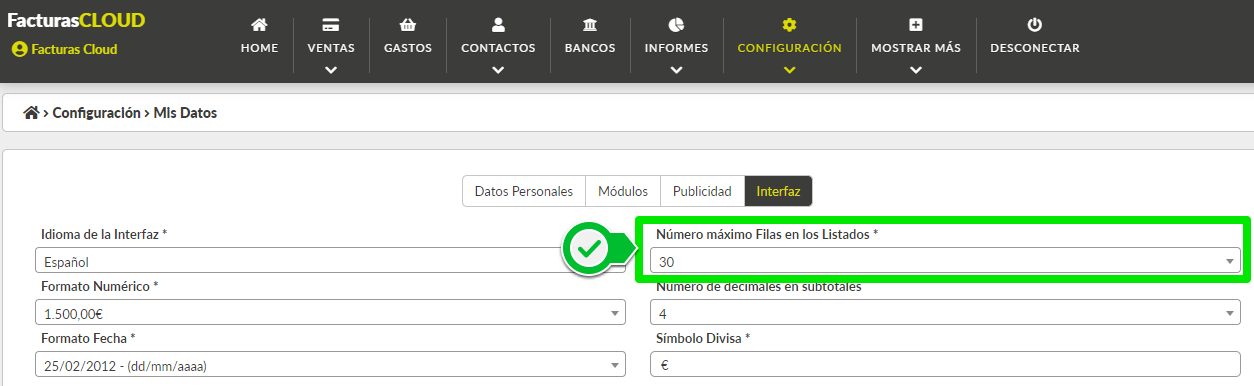This screenshot has height=386, width=1254.
Task: Click the breadcrumb home icon
Action: coord(31,113)
